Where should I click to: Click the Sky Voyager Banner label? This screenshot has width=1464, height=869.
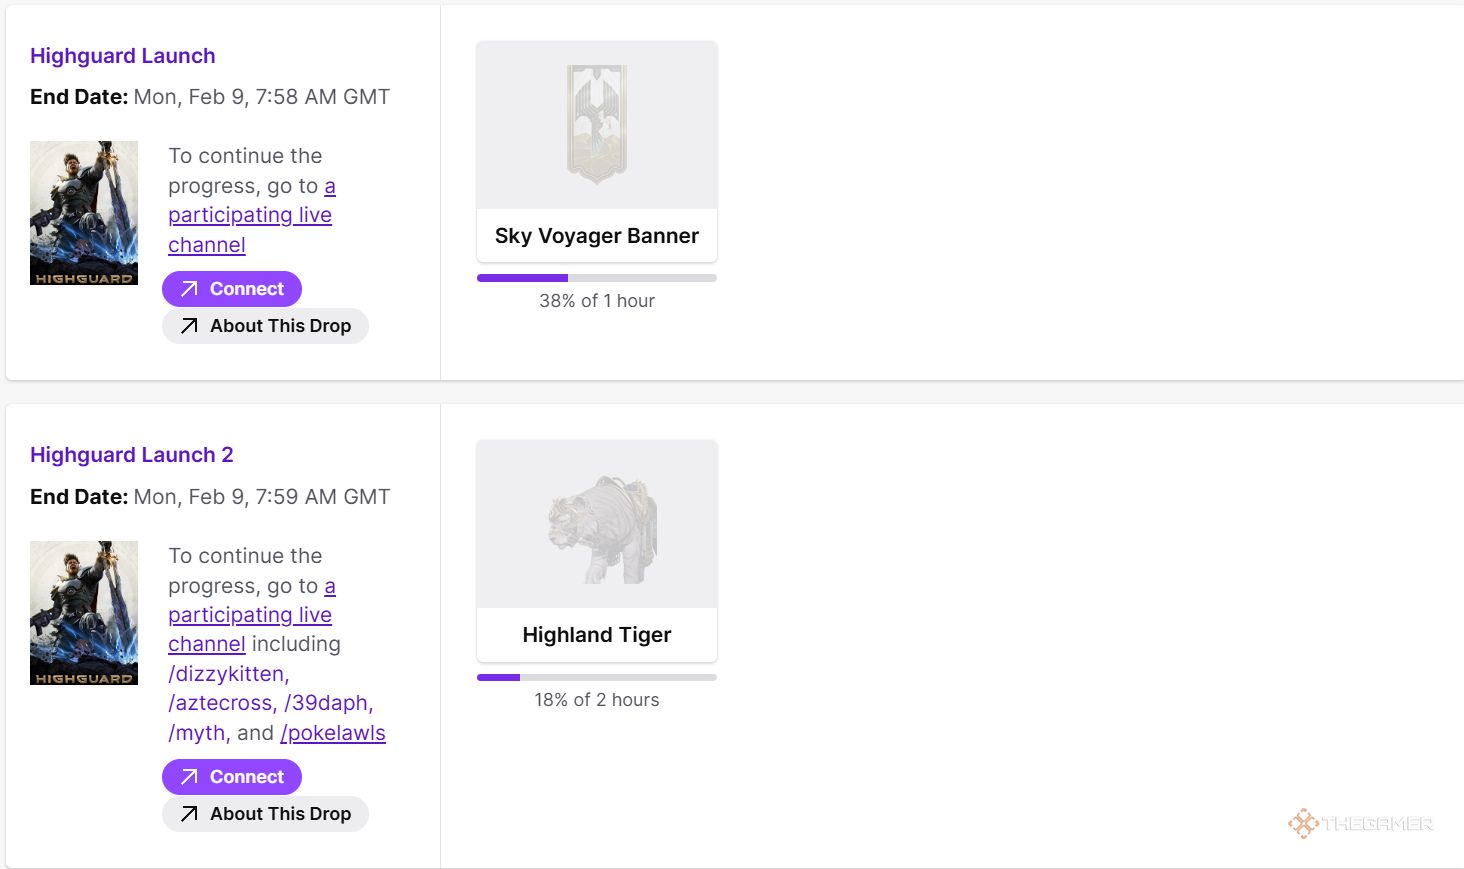[x=597, y=236]
